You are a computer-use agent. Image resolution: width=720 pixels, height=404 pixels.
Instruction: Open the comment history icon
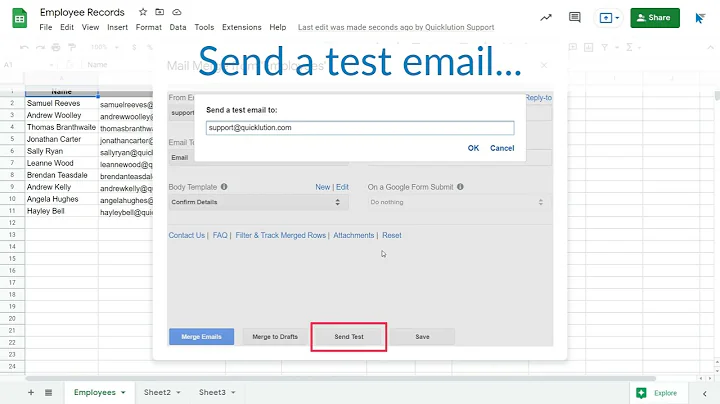click(574, 18)
